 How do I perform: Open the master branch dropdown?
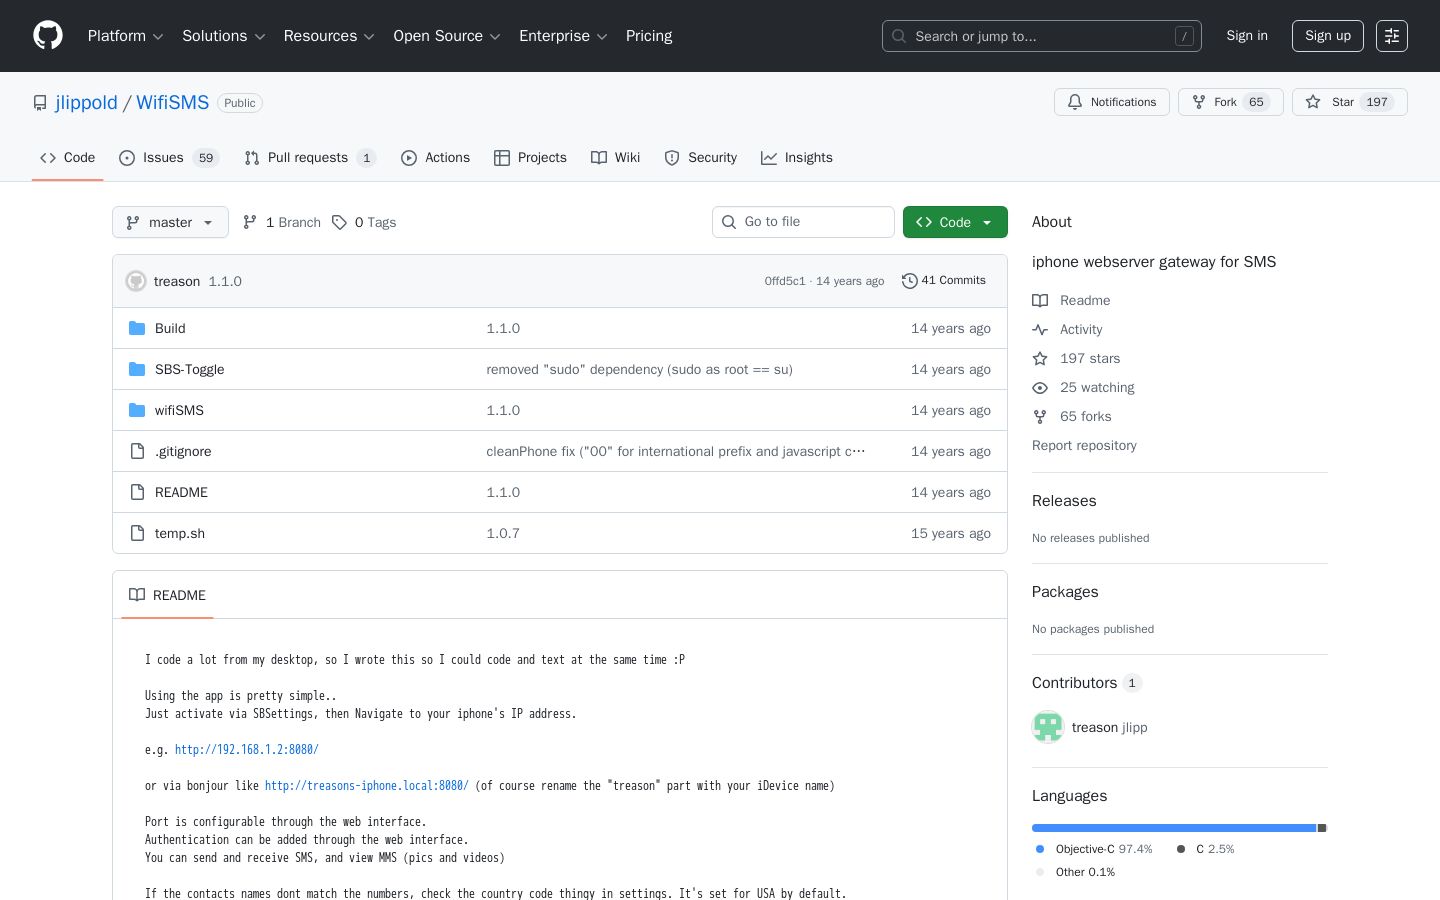click(x=170, y=222)
